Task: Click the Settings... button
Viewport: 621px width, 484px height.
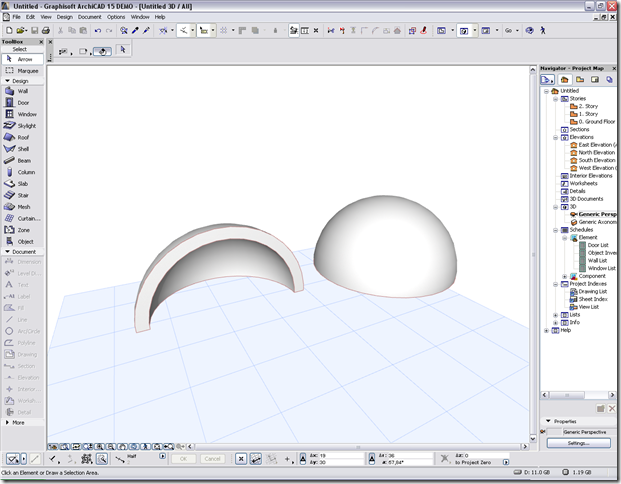Action: 578,443
